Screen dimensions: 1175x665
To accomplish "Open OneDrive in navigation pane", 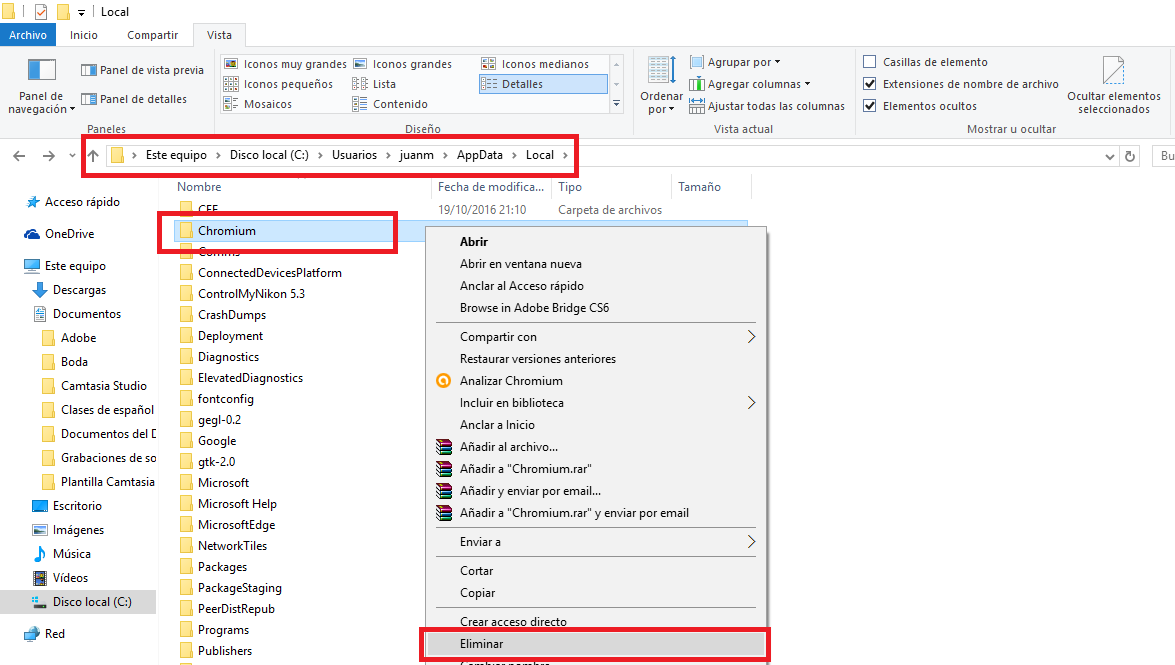I will [x=60, y=234].
